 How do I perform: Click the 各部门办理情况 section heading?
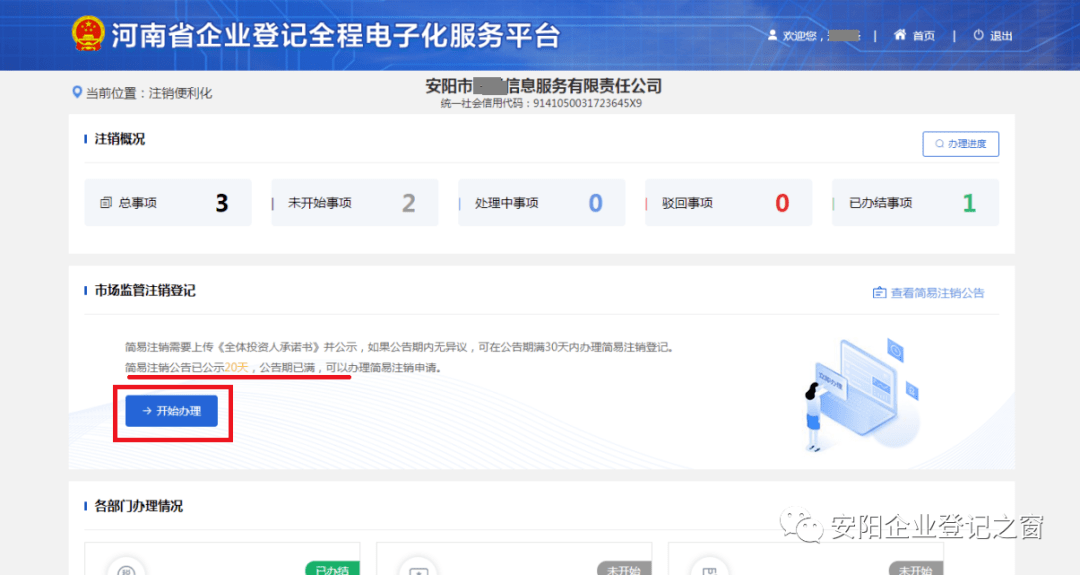138,506
